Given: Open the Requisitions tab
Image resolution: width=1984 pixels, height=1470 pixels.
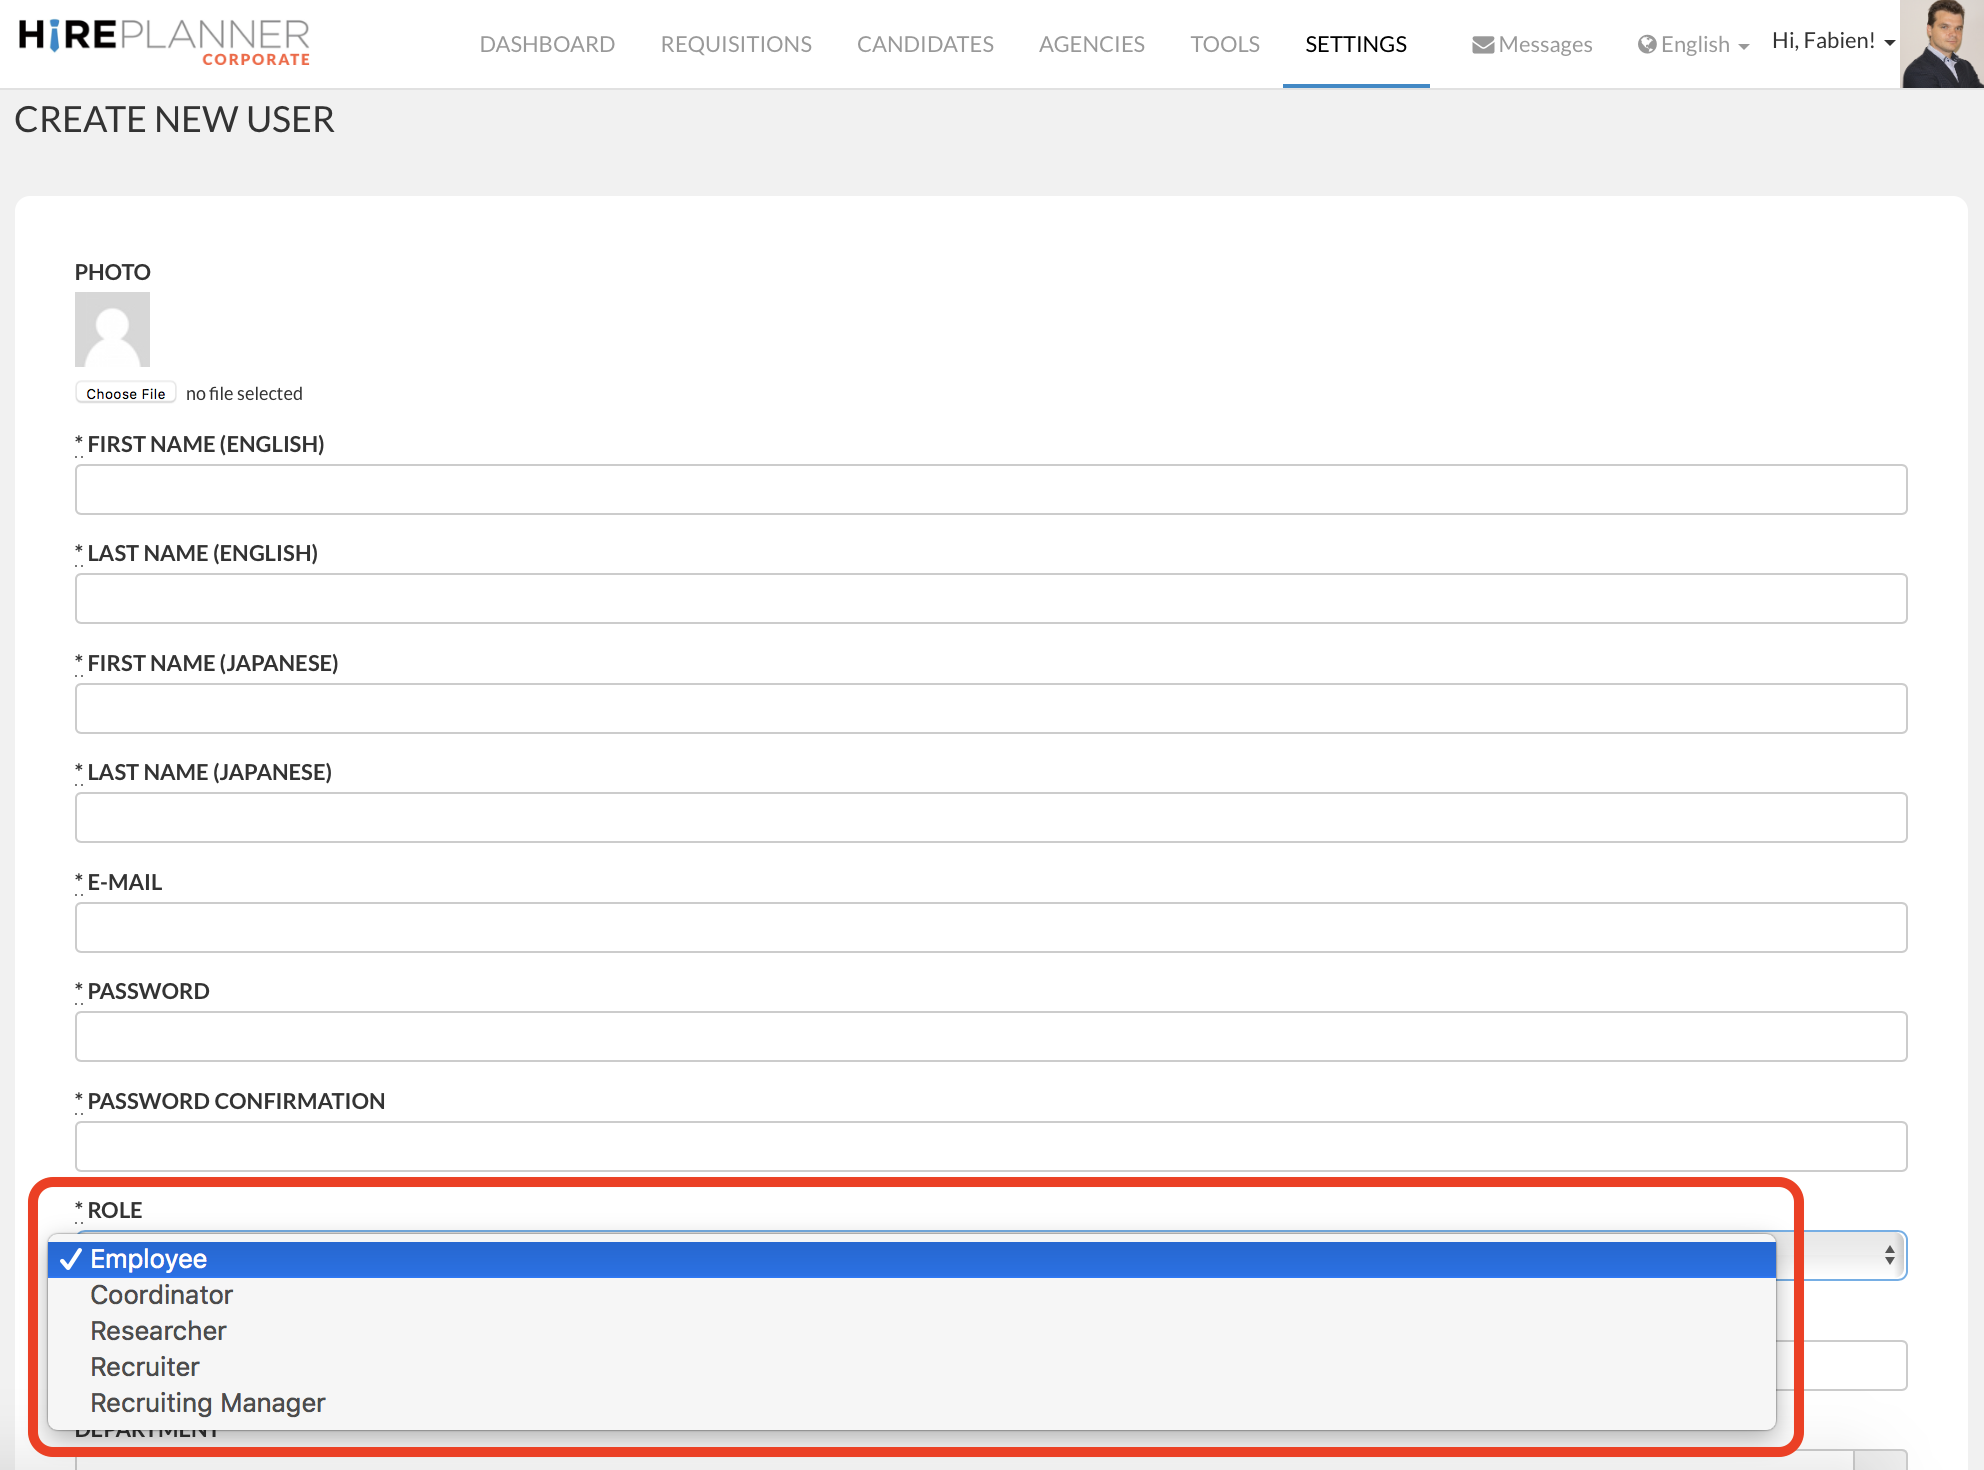Looking at the screenshot, I should (x=736, y=44).
